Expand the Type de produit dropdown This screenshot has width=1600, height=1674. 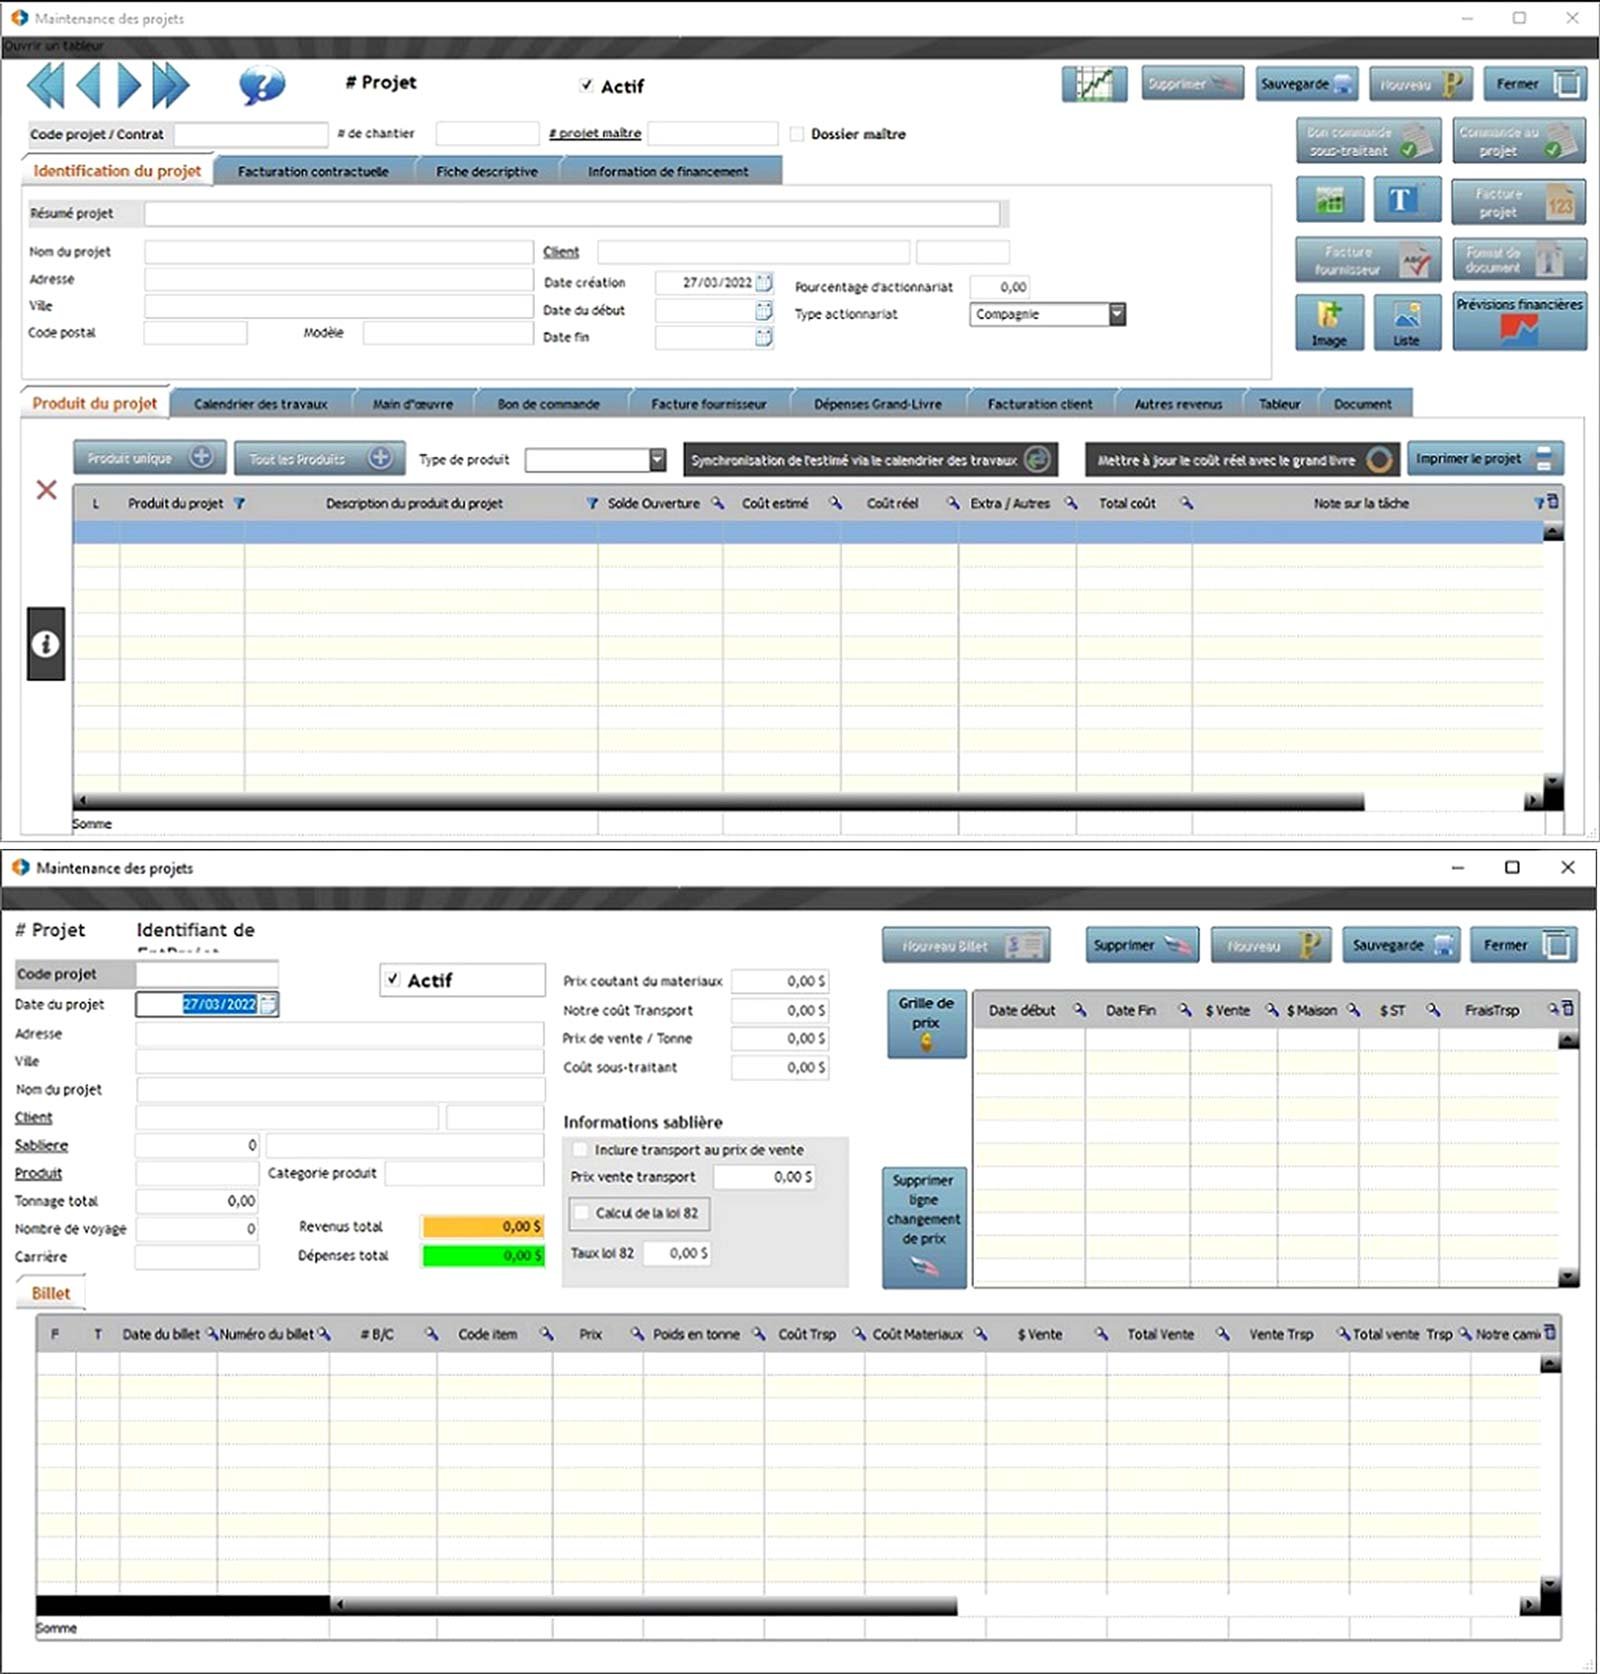657,460
